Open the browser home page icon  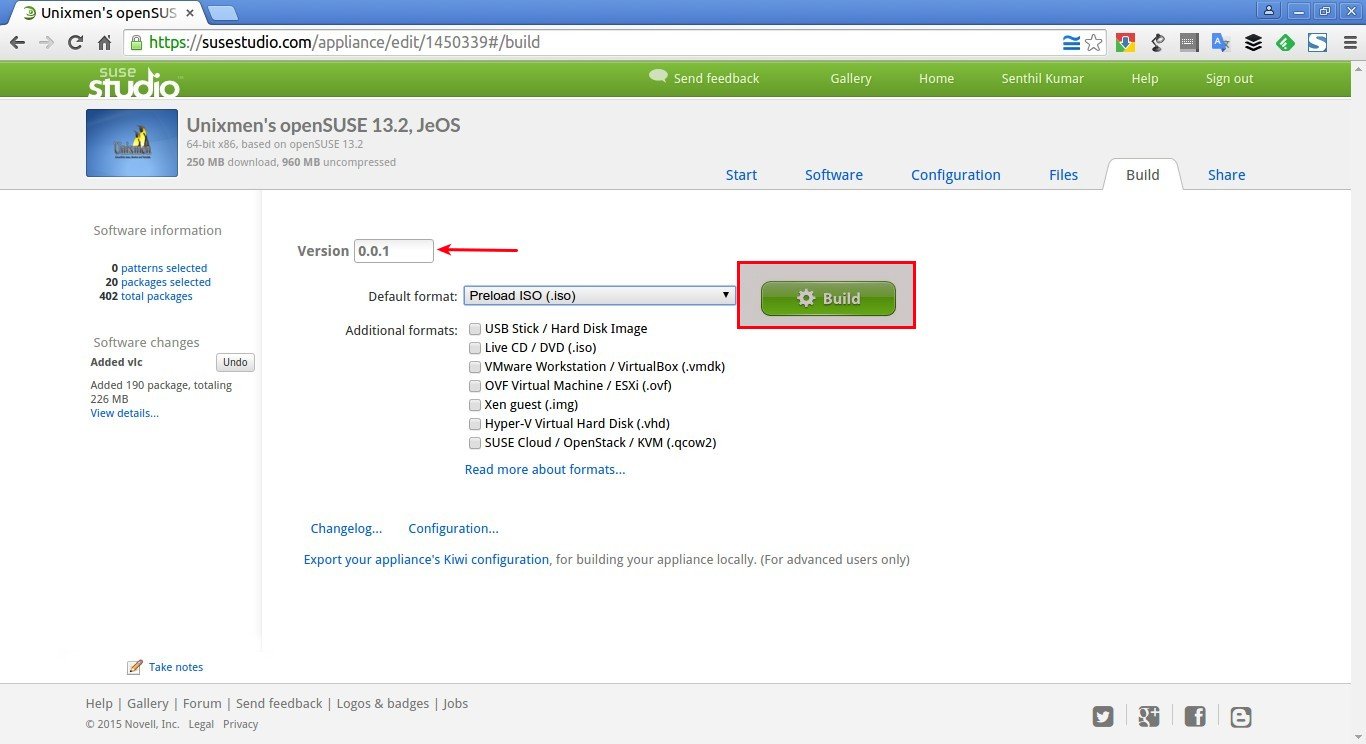tap(104, 42)
